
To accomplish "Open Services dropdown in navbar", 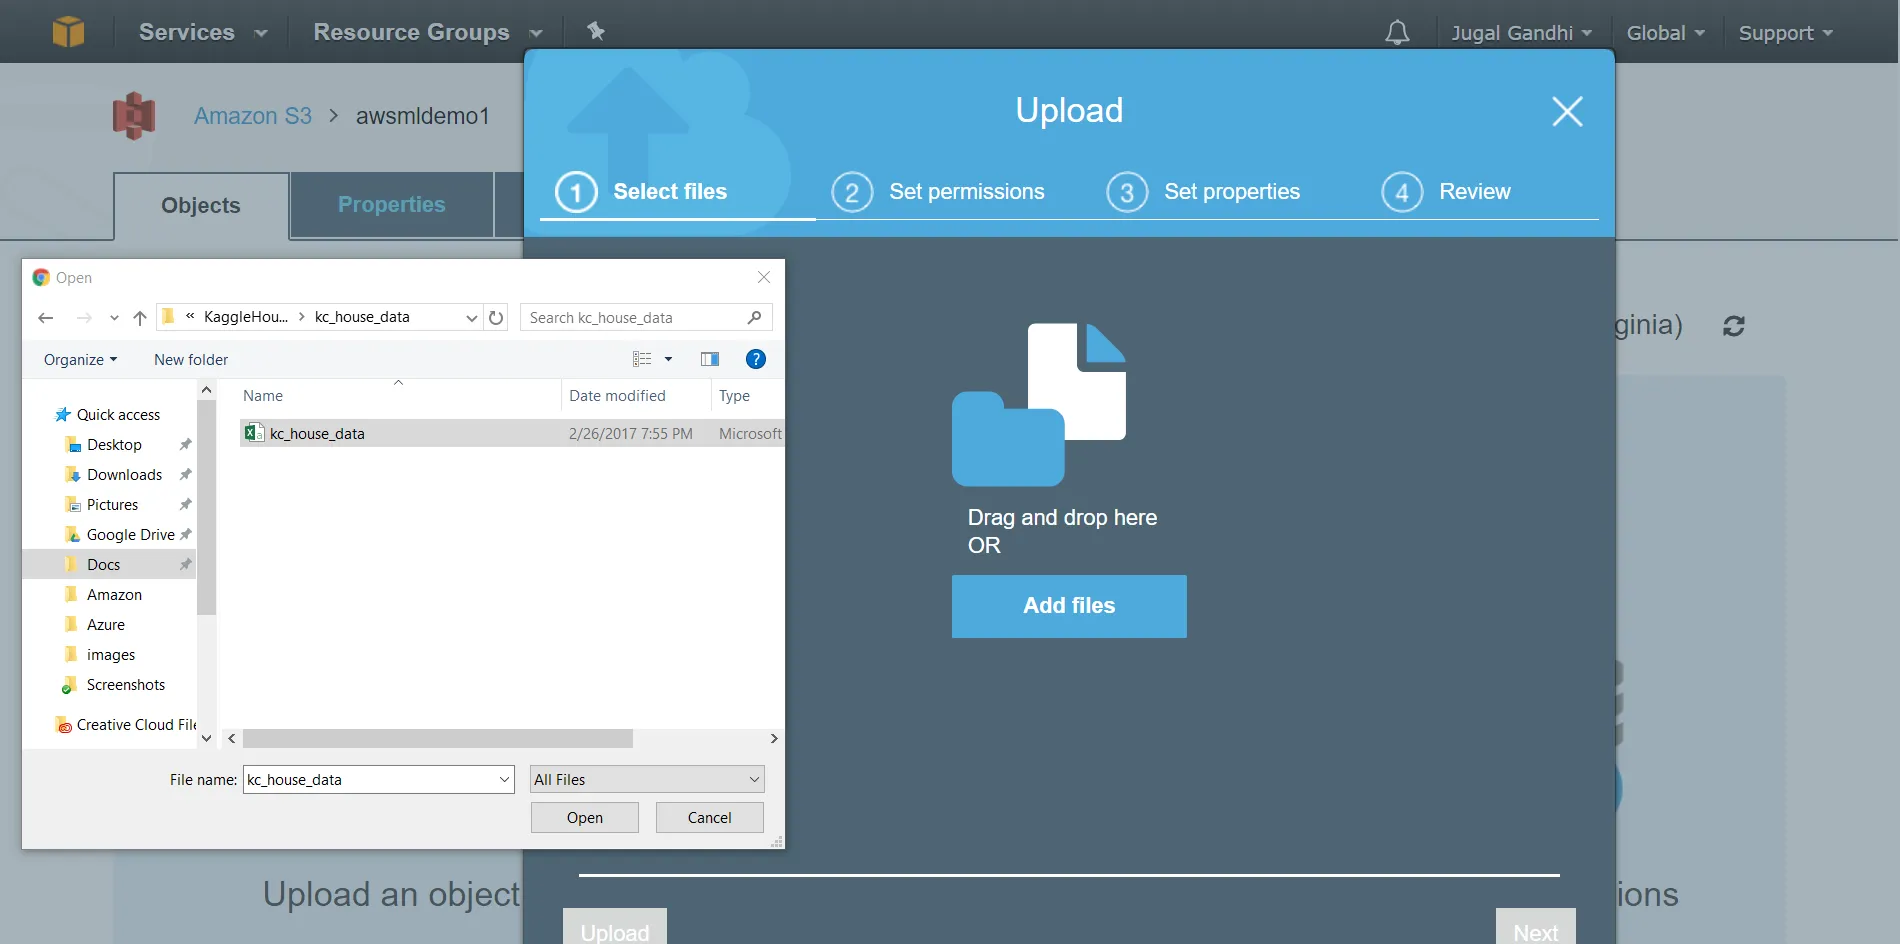I will [203, 32].
